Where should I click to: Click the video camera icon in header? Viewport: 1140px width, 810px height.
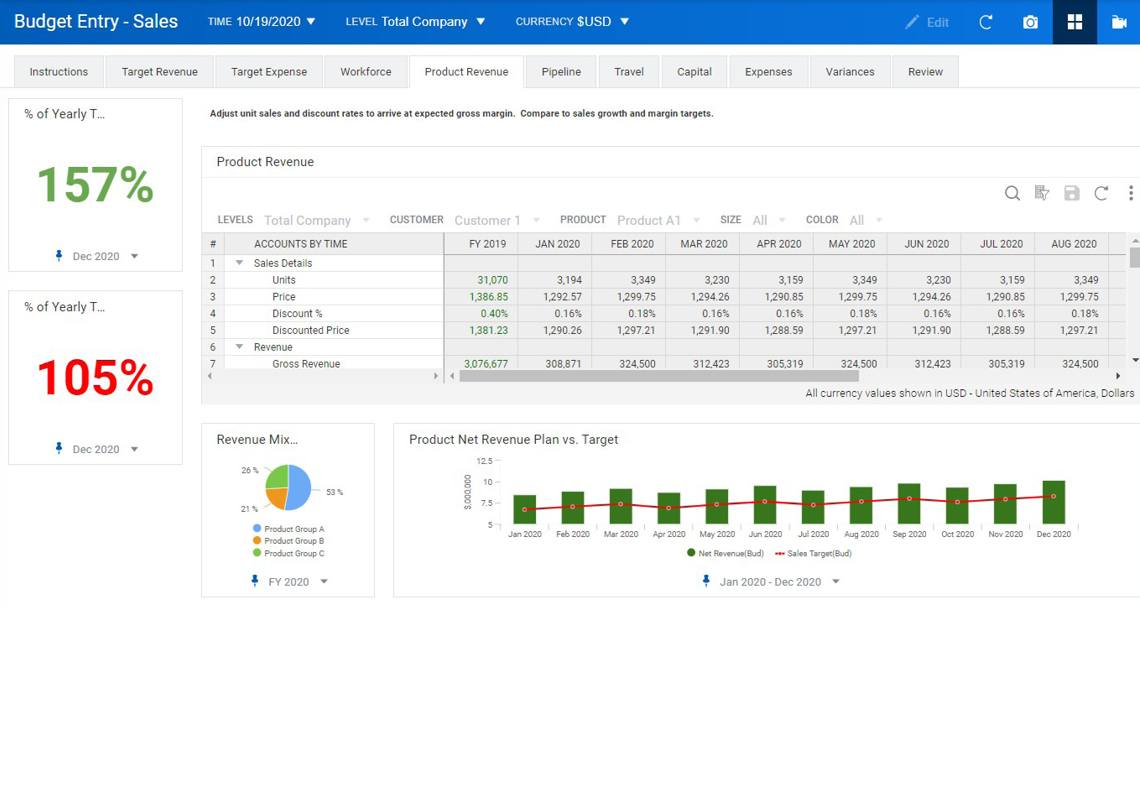[1119, 22]
